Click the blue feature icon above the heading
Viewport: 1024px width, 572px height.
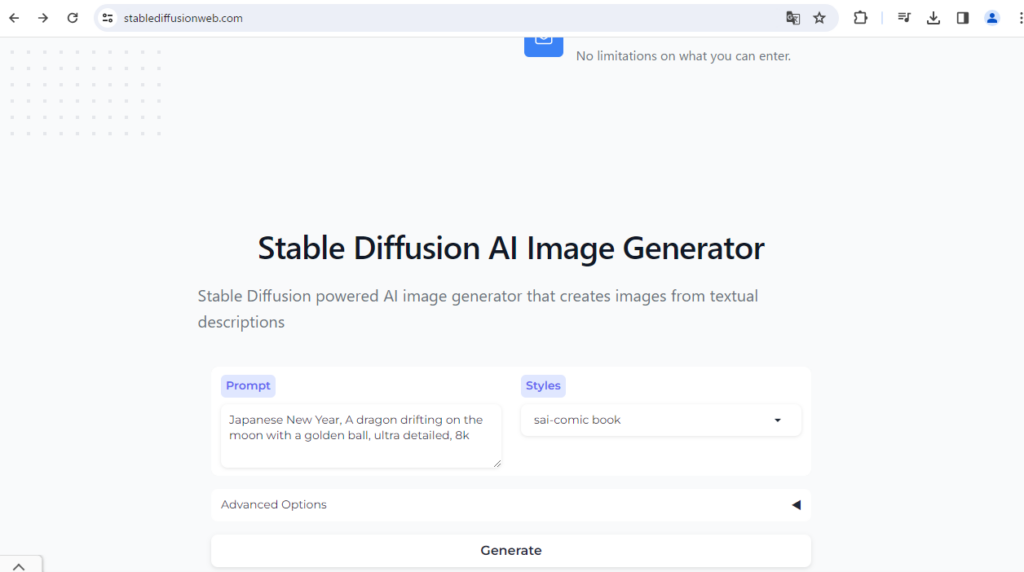coord(543,47)
